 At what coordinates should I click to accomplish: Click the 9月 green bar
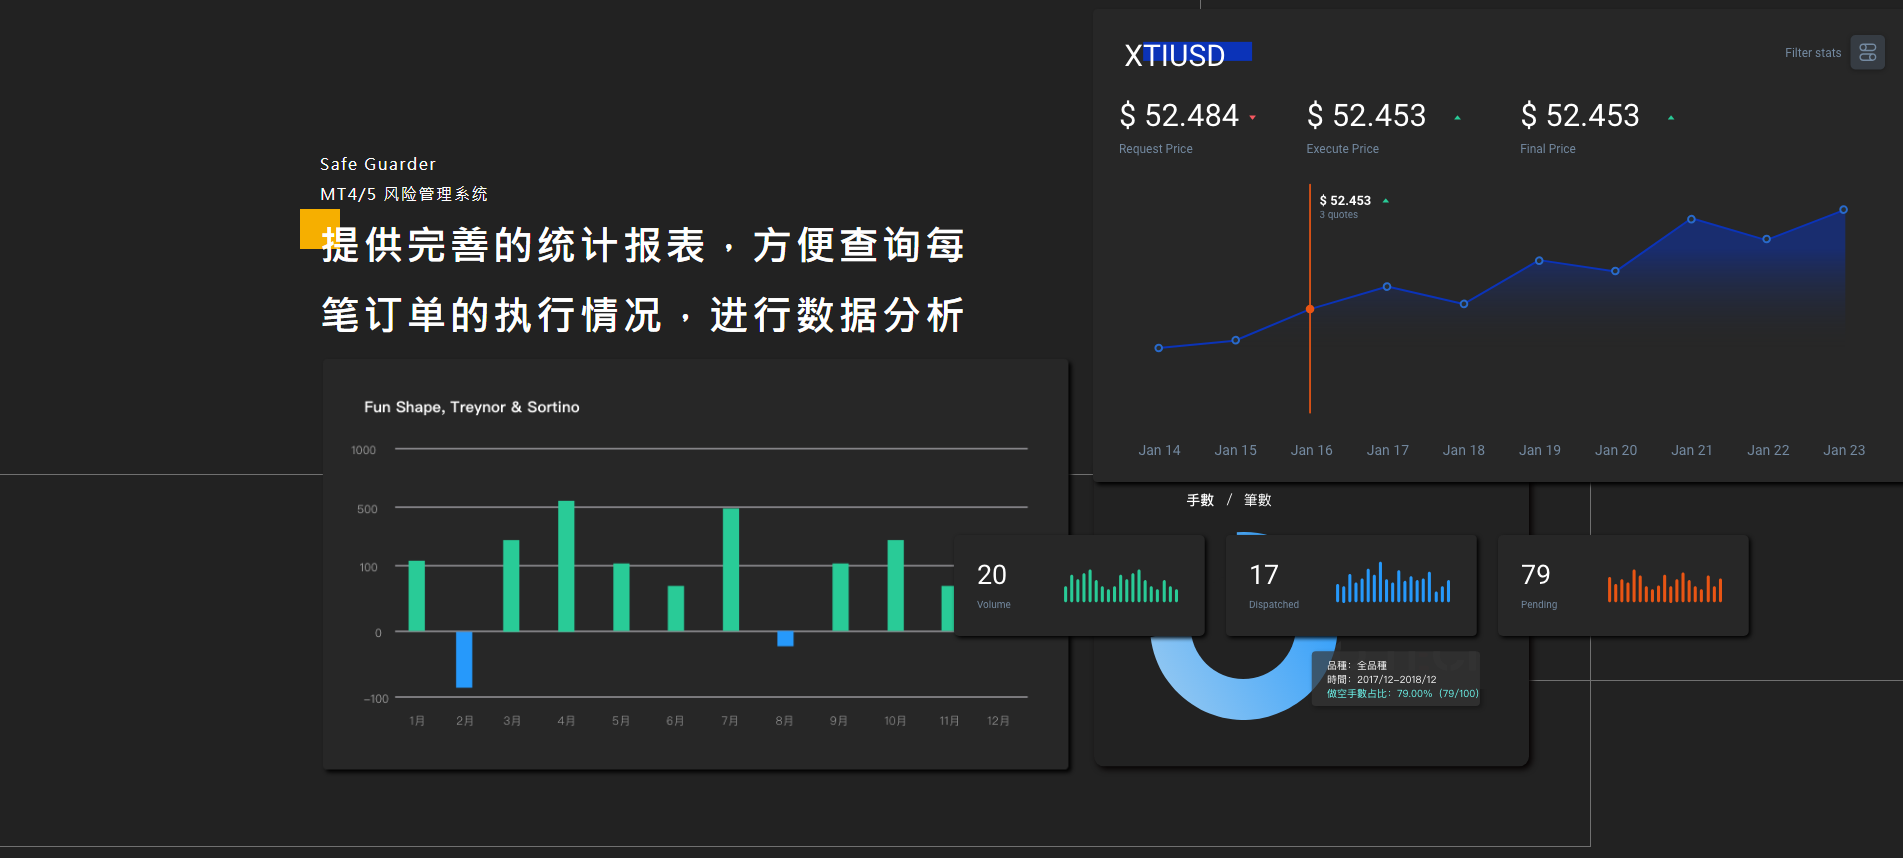pyautogui.click(x=840, y=597)
